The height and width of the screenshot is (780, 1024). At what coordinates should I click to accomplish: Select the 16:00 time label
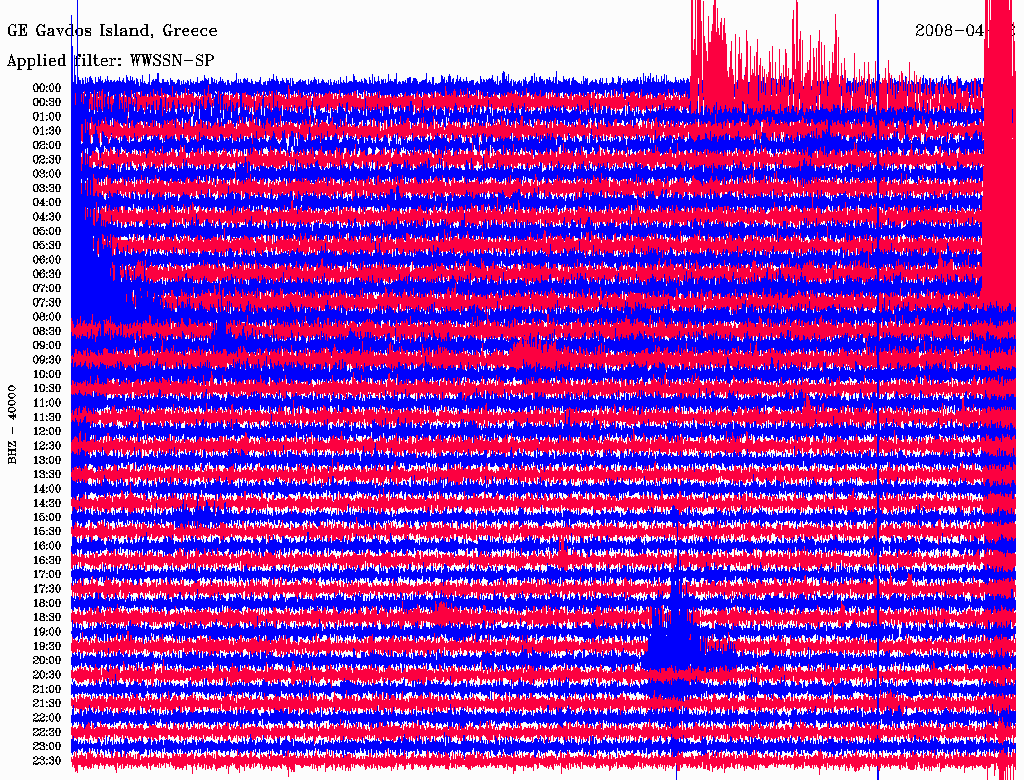(x=46, y=545)
